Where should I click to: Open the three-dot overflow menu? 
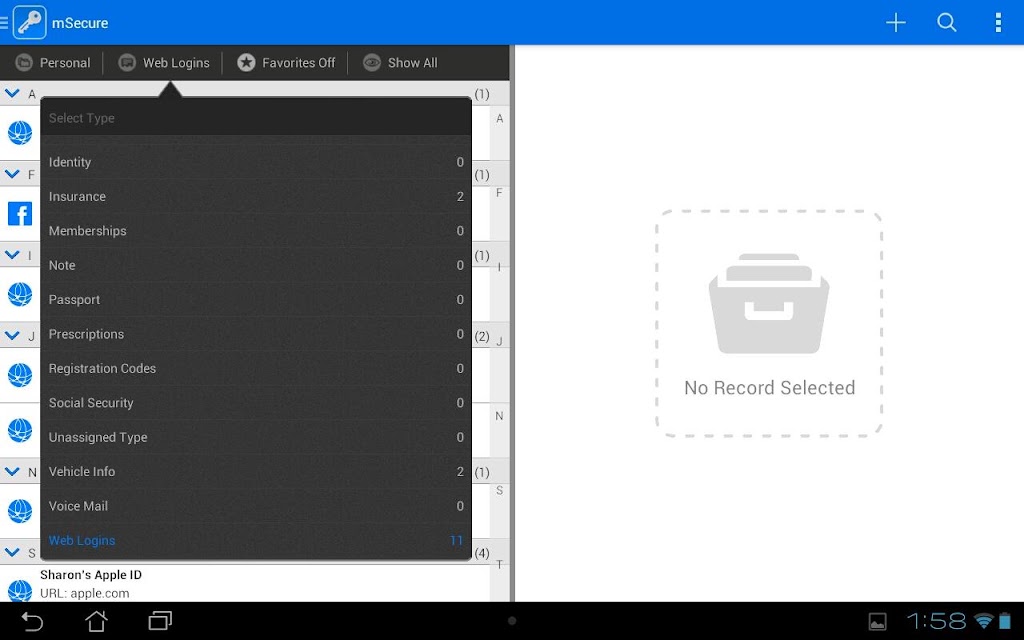click(998, 23)
